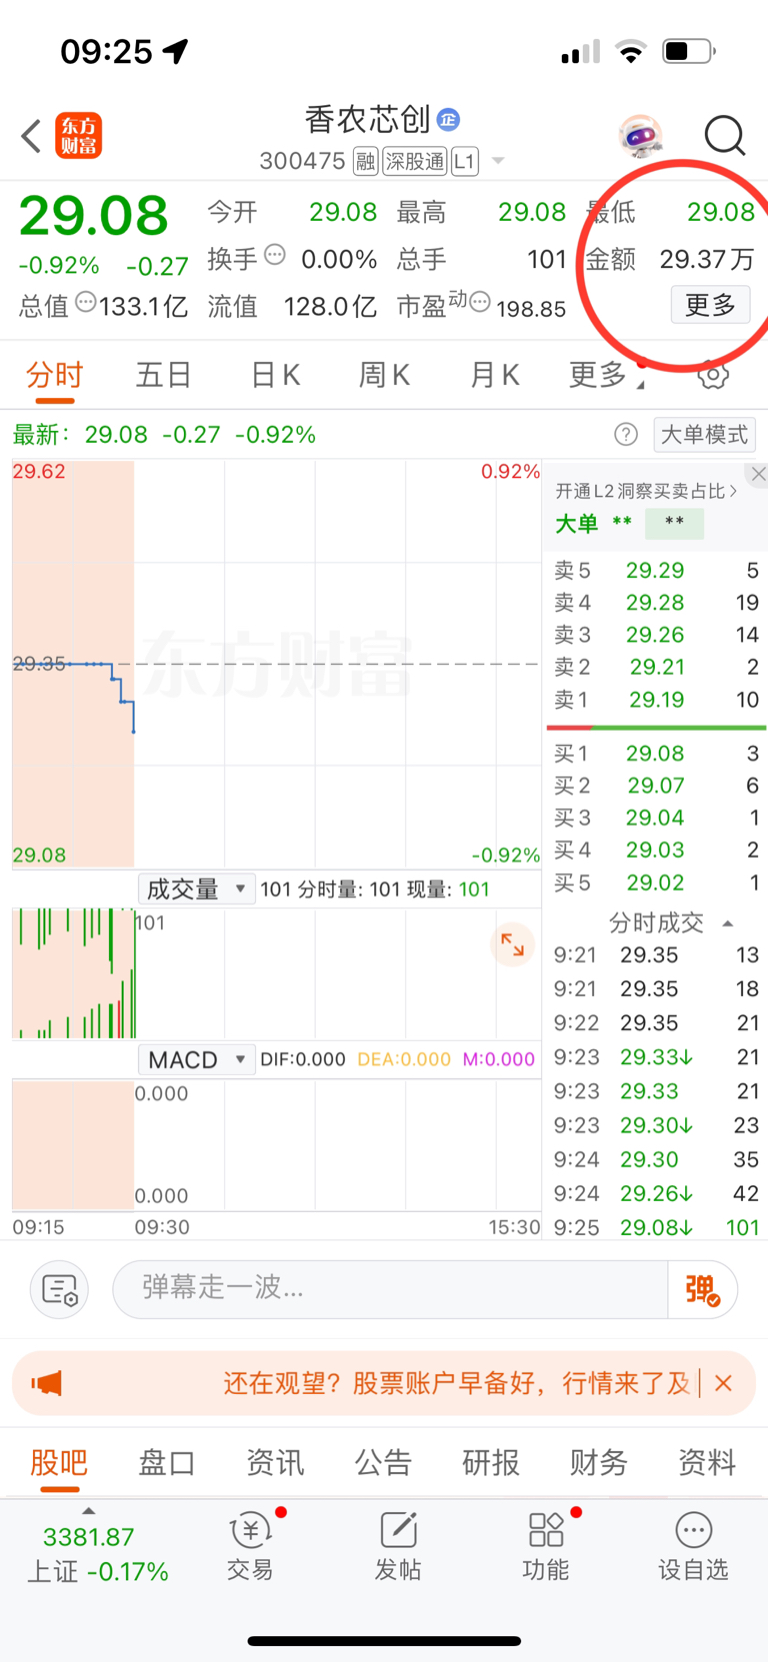Screen dimensions: 768x1663
Task: Tap the orange megaphone icon
Action: point(47,1384)
